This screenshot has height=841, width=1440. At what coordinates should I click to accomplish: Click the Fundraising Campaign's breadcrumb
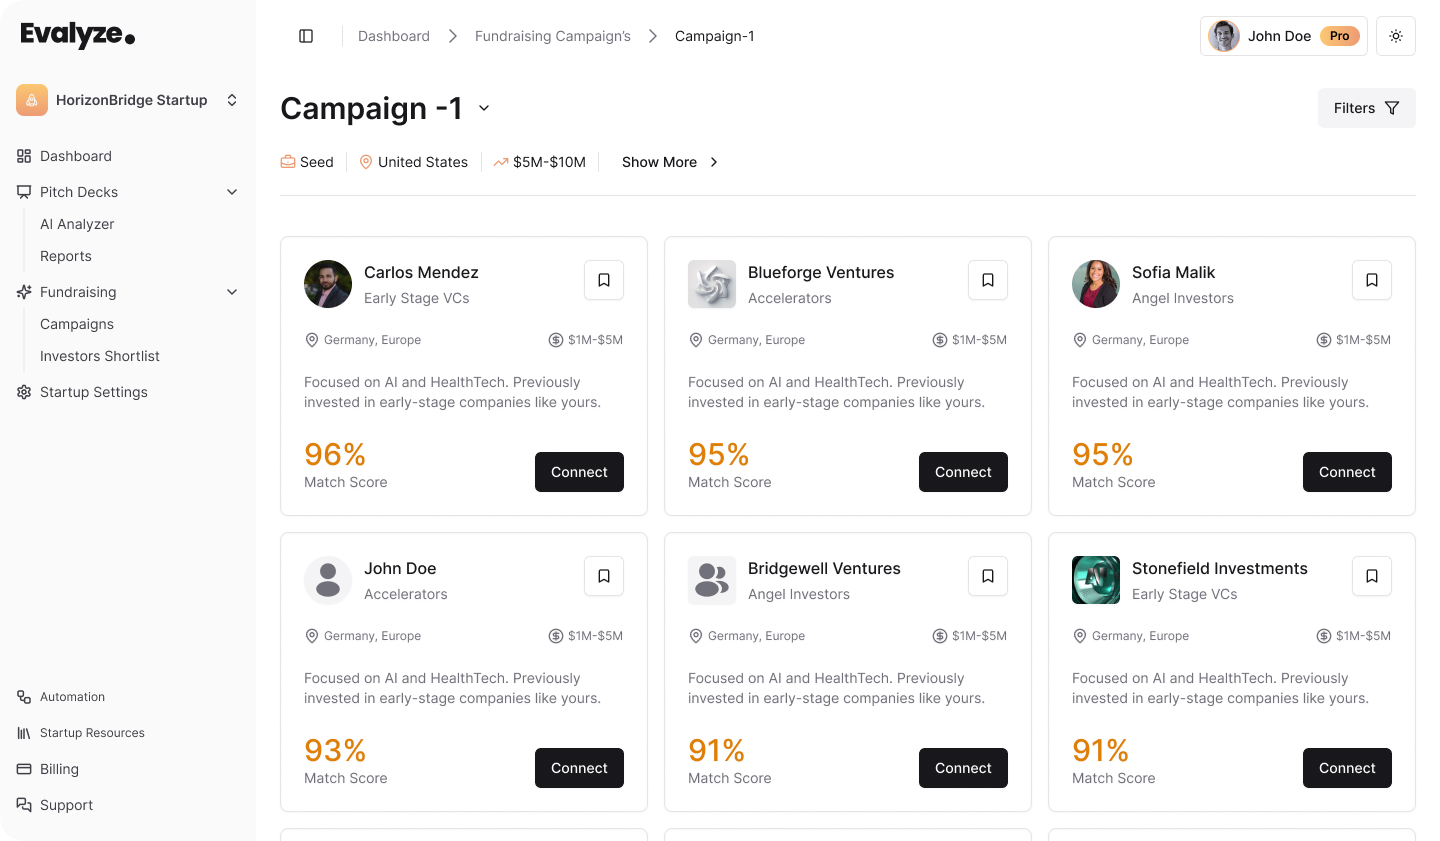552,36
